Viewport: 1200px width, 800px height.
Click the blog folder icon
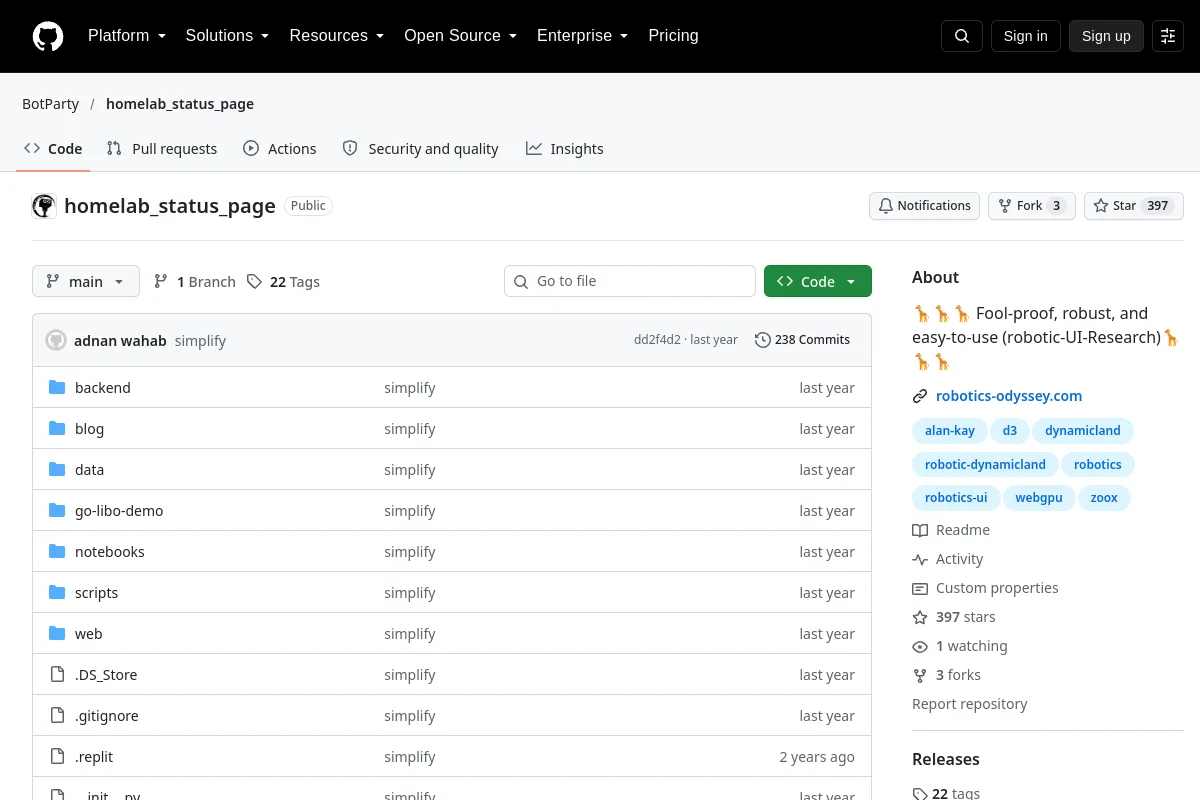[57, 428]
